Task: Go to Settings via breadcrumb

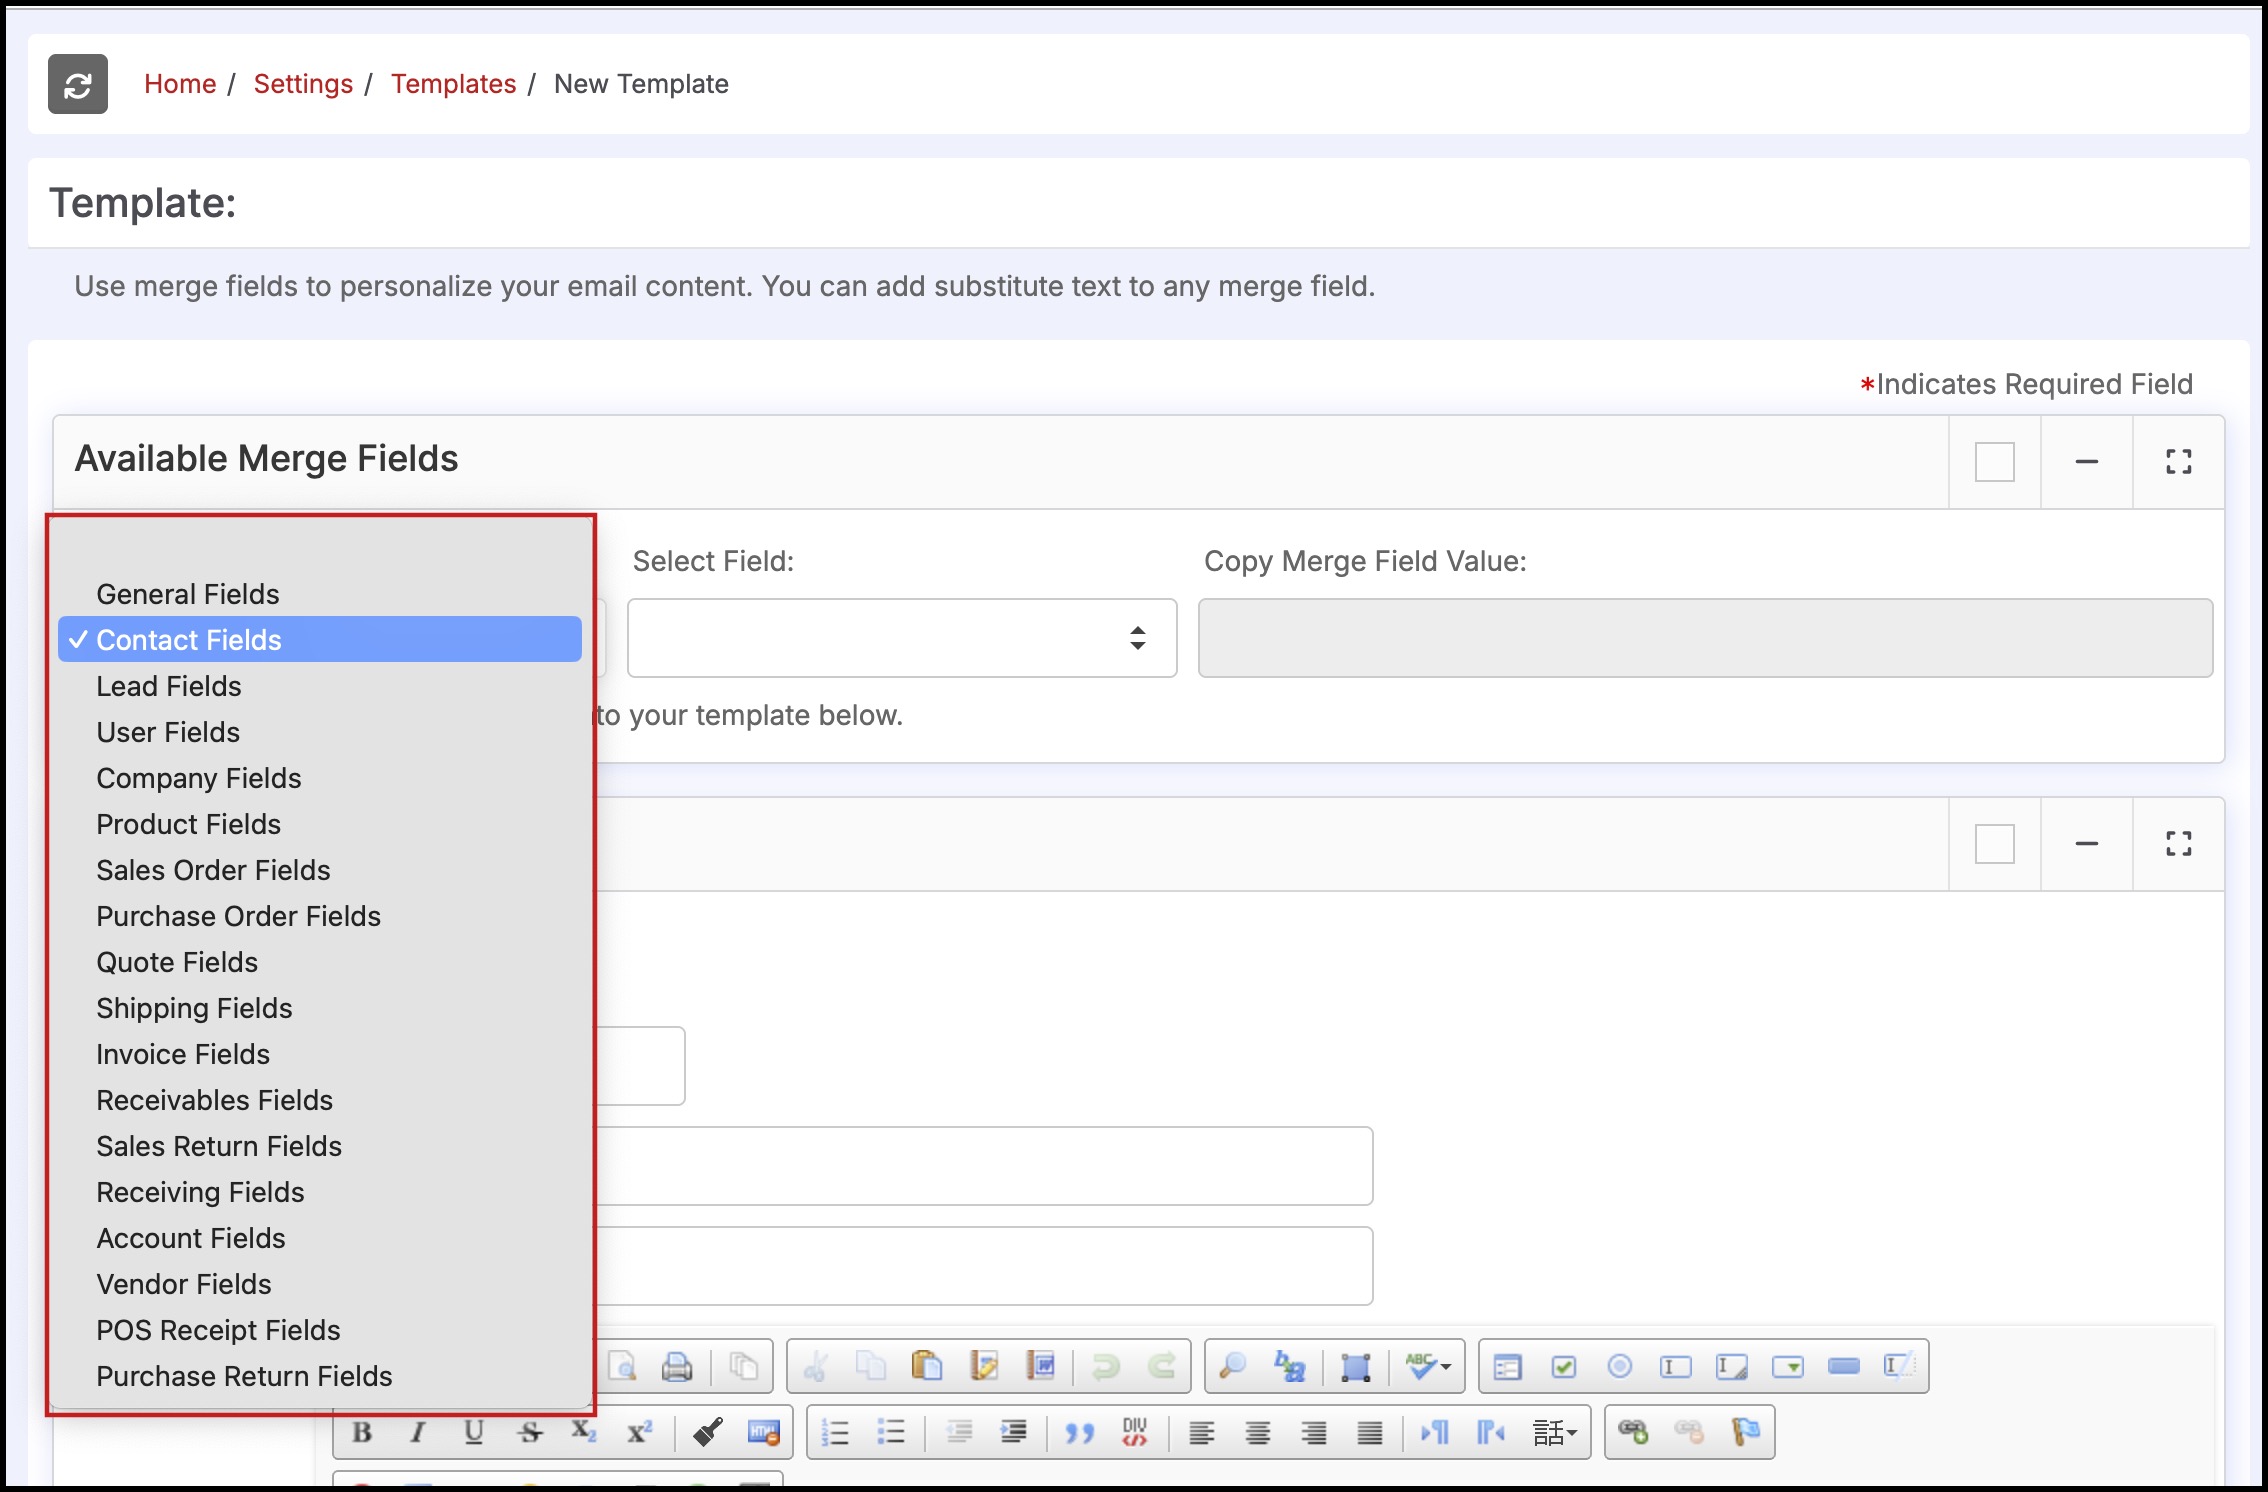Action: (303, 84)
